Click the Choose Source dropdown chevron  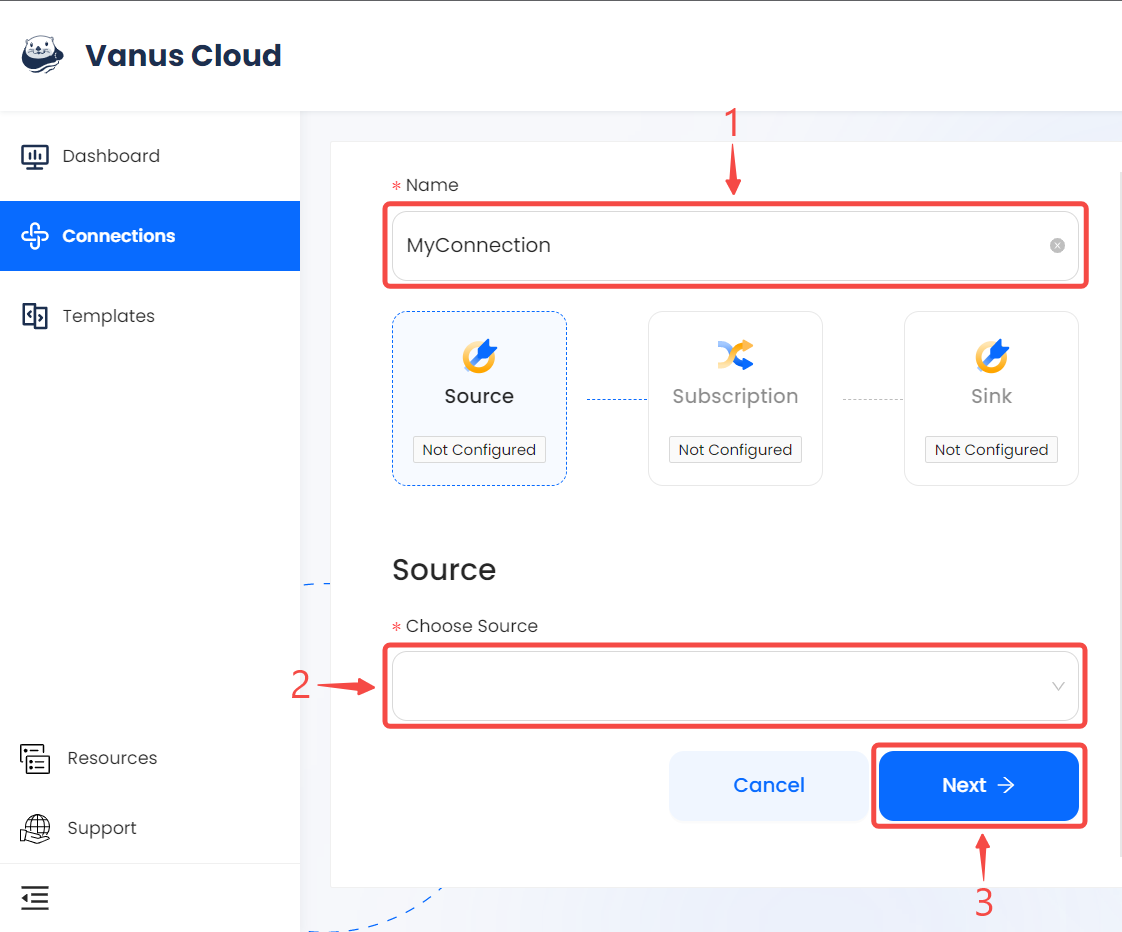click(1058, 686)
